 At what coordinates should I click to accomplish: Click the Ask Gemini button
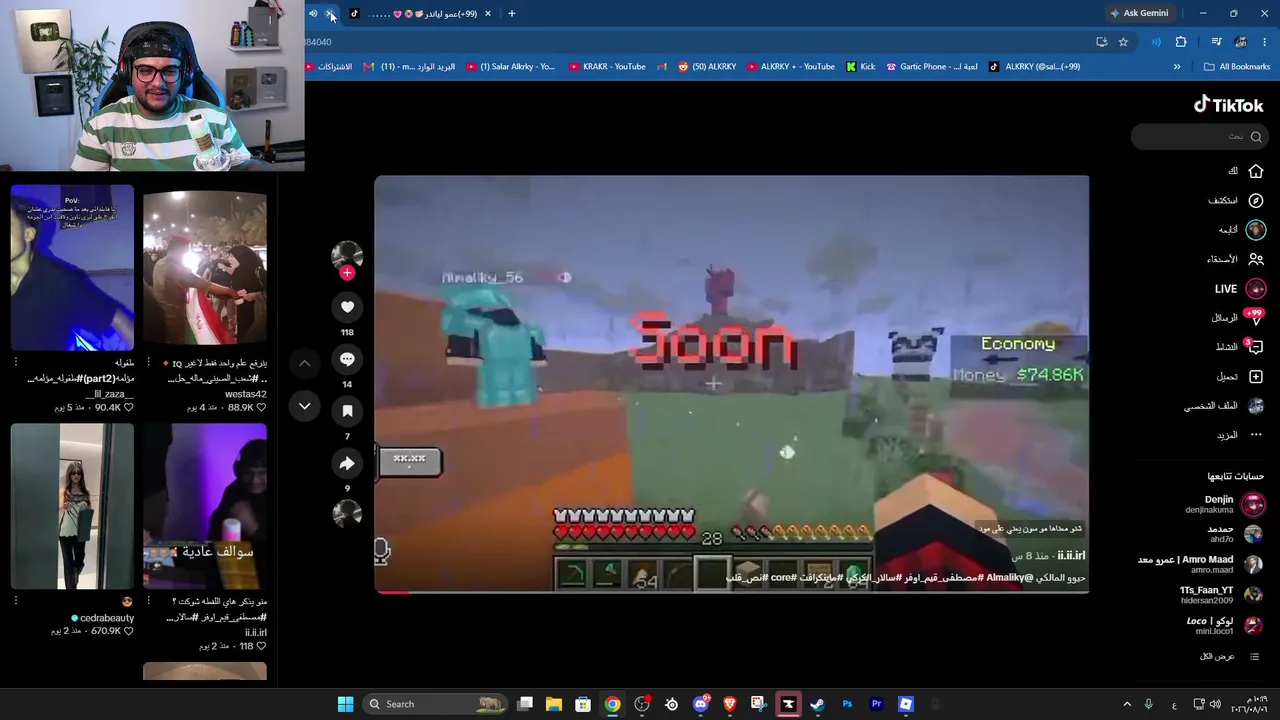click(x=1138, y=14)
